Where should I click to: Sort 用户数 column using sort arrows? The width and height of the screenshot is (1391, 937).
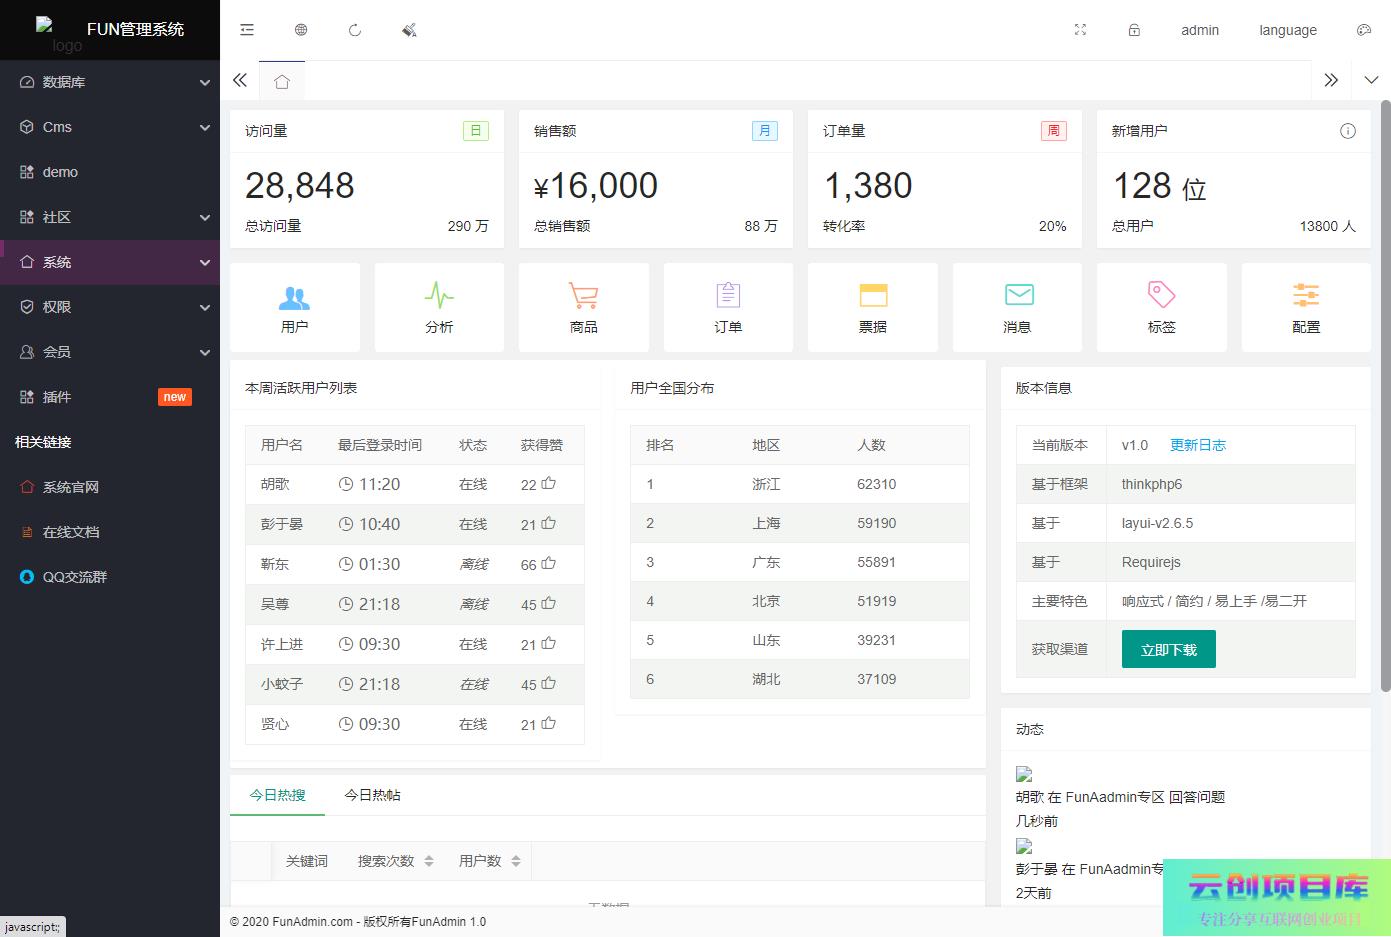[516, 861]
